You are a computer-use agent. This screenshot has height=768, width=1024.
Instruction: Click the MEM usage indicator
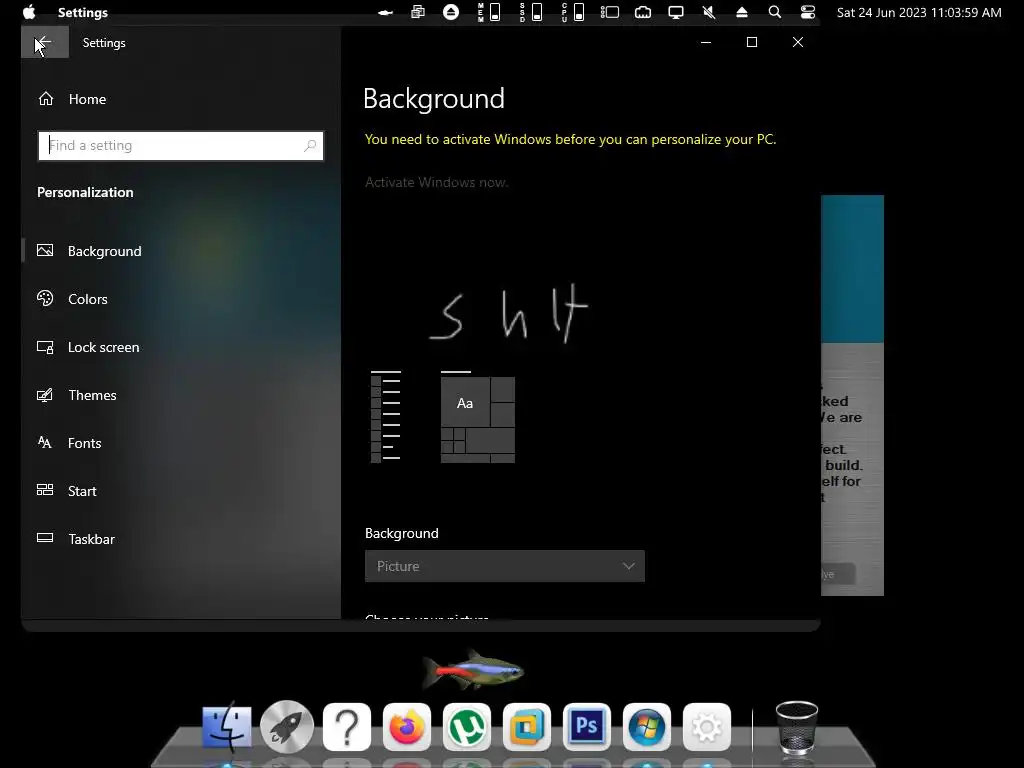[489, 12]
